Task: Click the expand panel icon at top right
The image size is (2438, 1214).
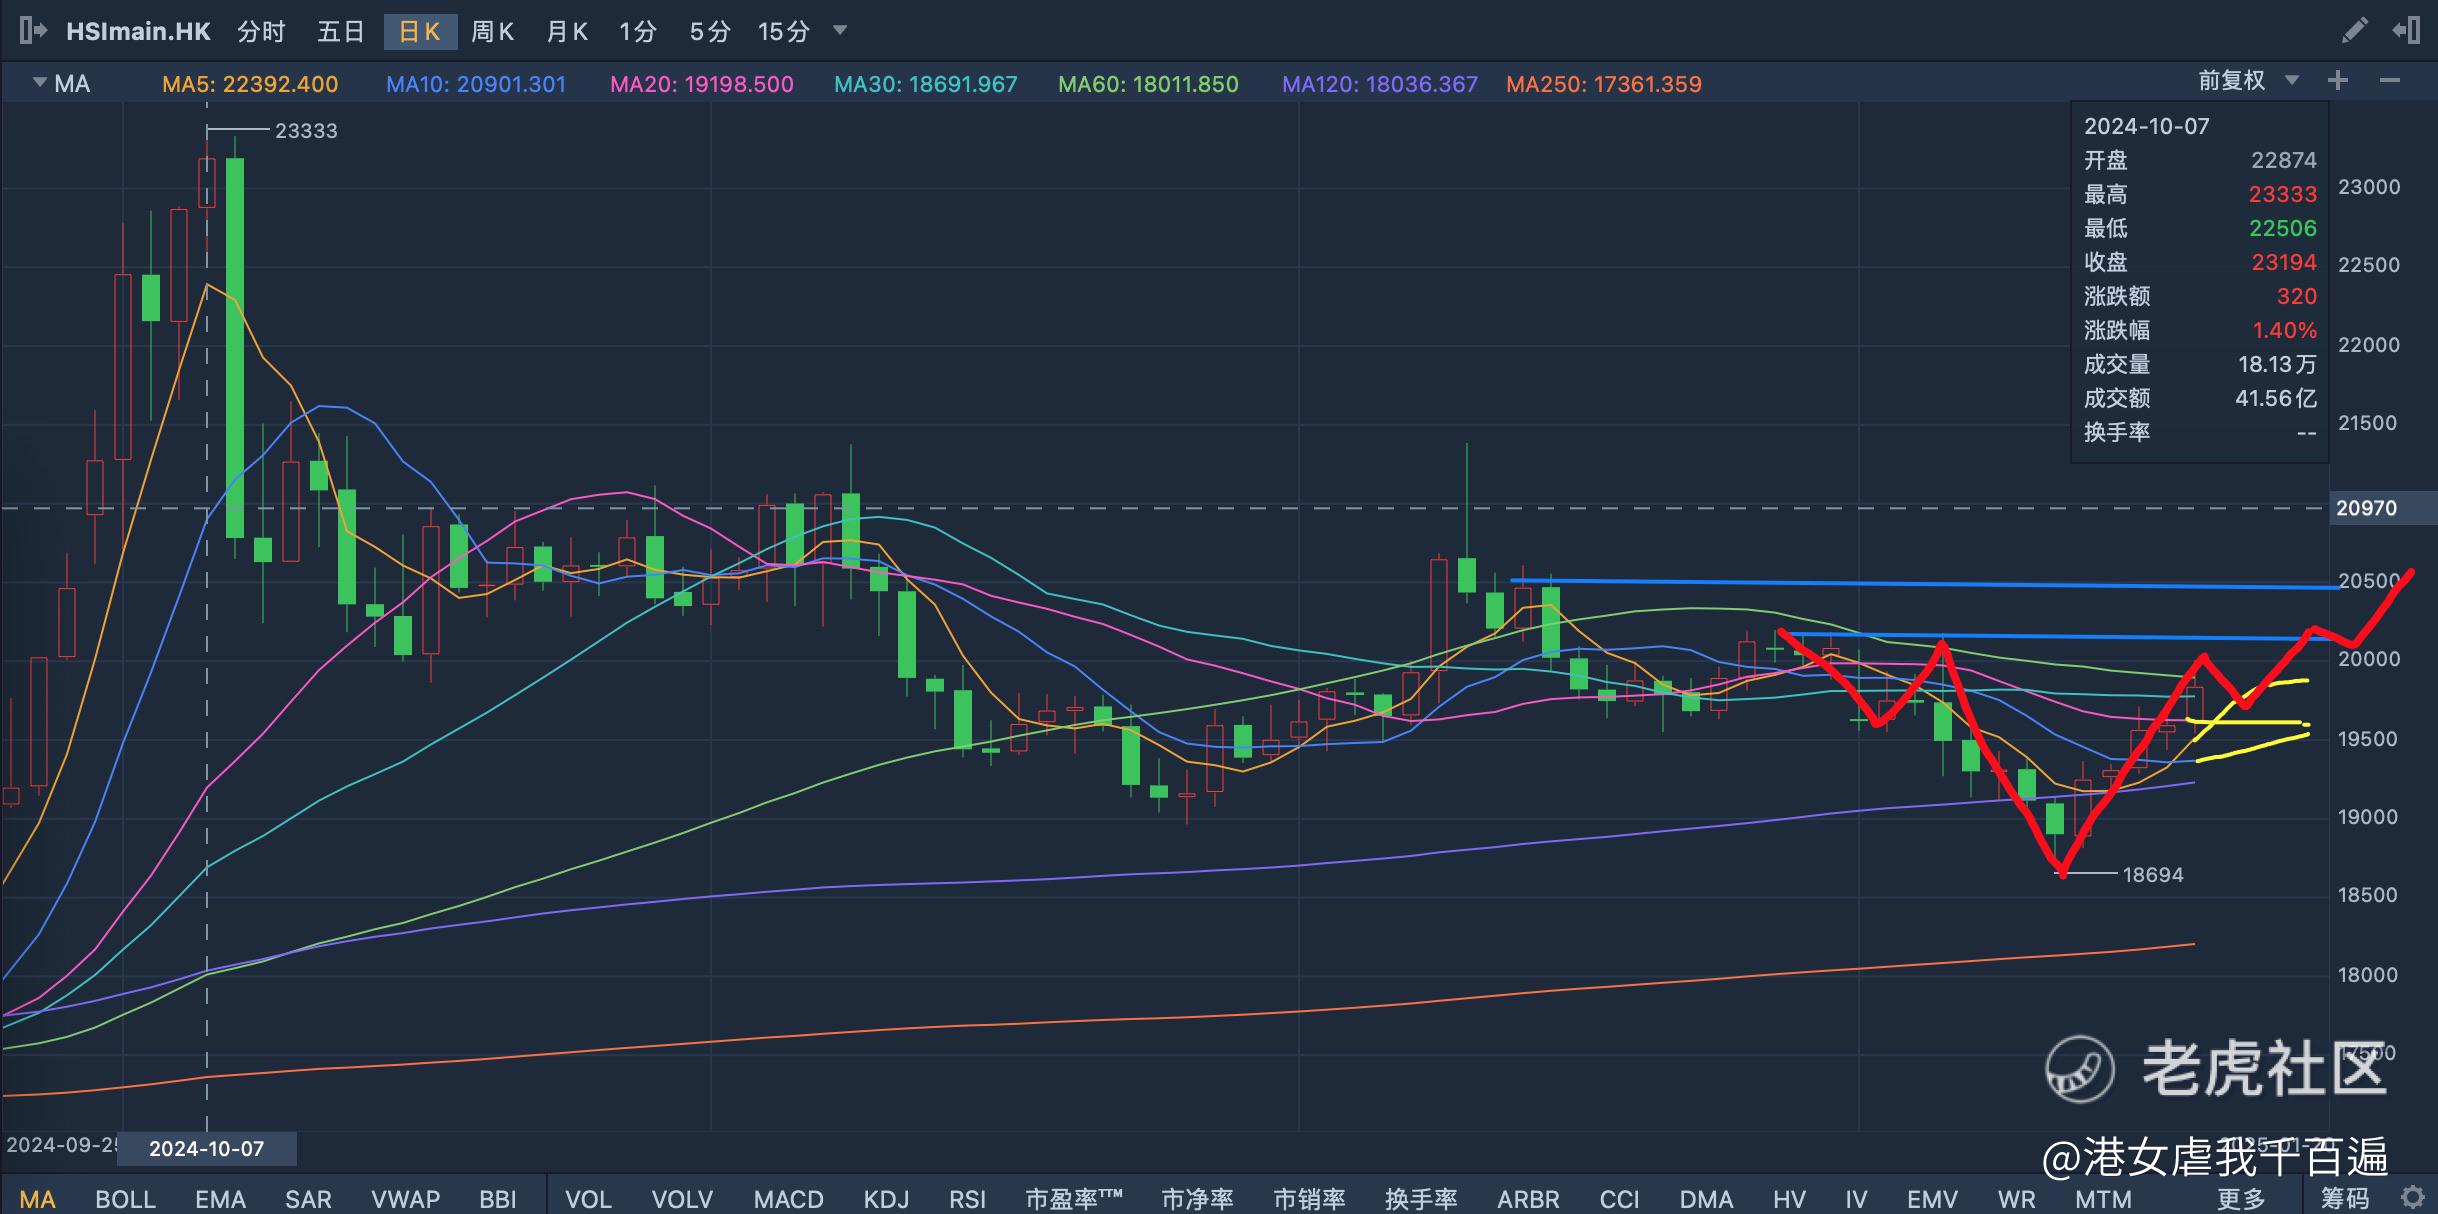Action: tap(2406, 31)
